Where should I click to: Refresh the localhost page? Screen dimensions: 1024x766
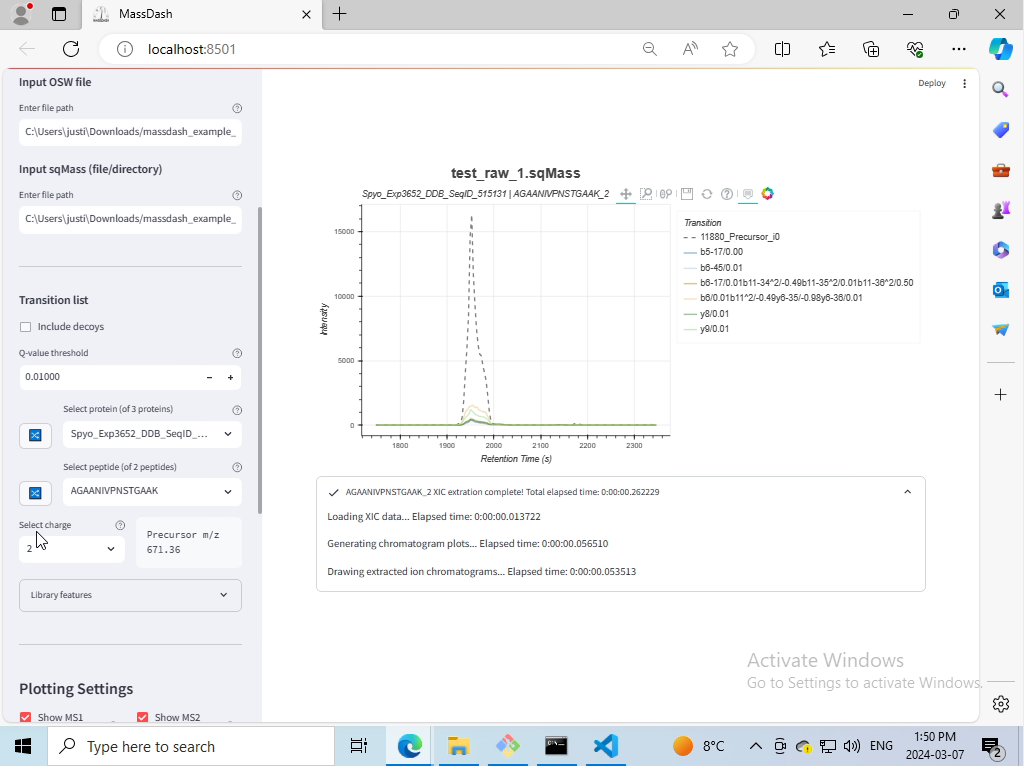[x=71, y=49]
